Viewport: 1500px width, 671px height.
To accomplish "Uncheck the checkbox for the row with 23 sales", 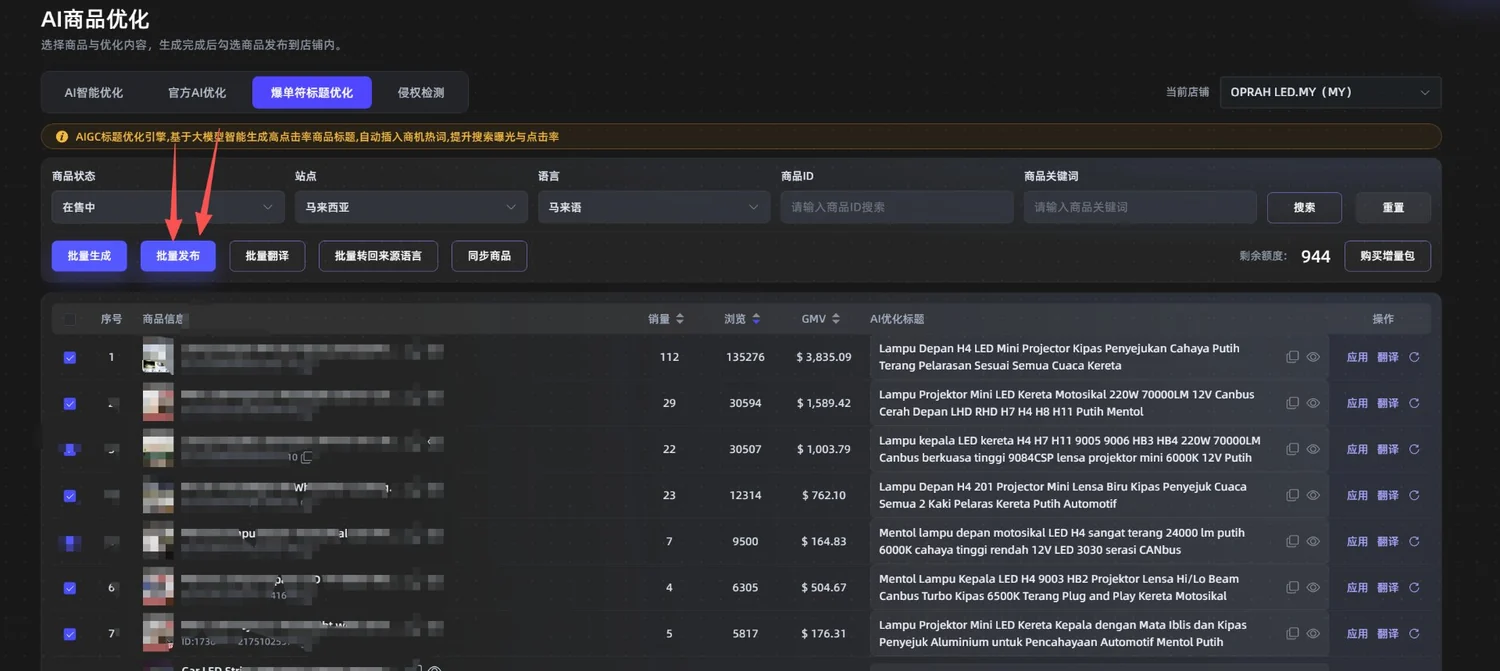I will coord(70,496).
